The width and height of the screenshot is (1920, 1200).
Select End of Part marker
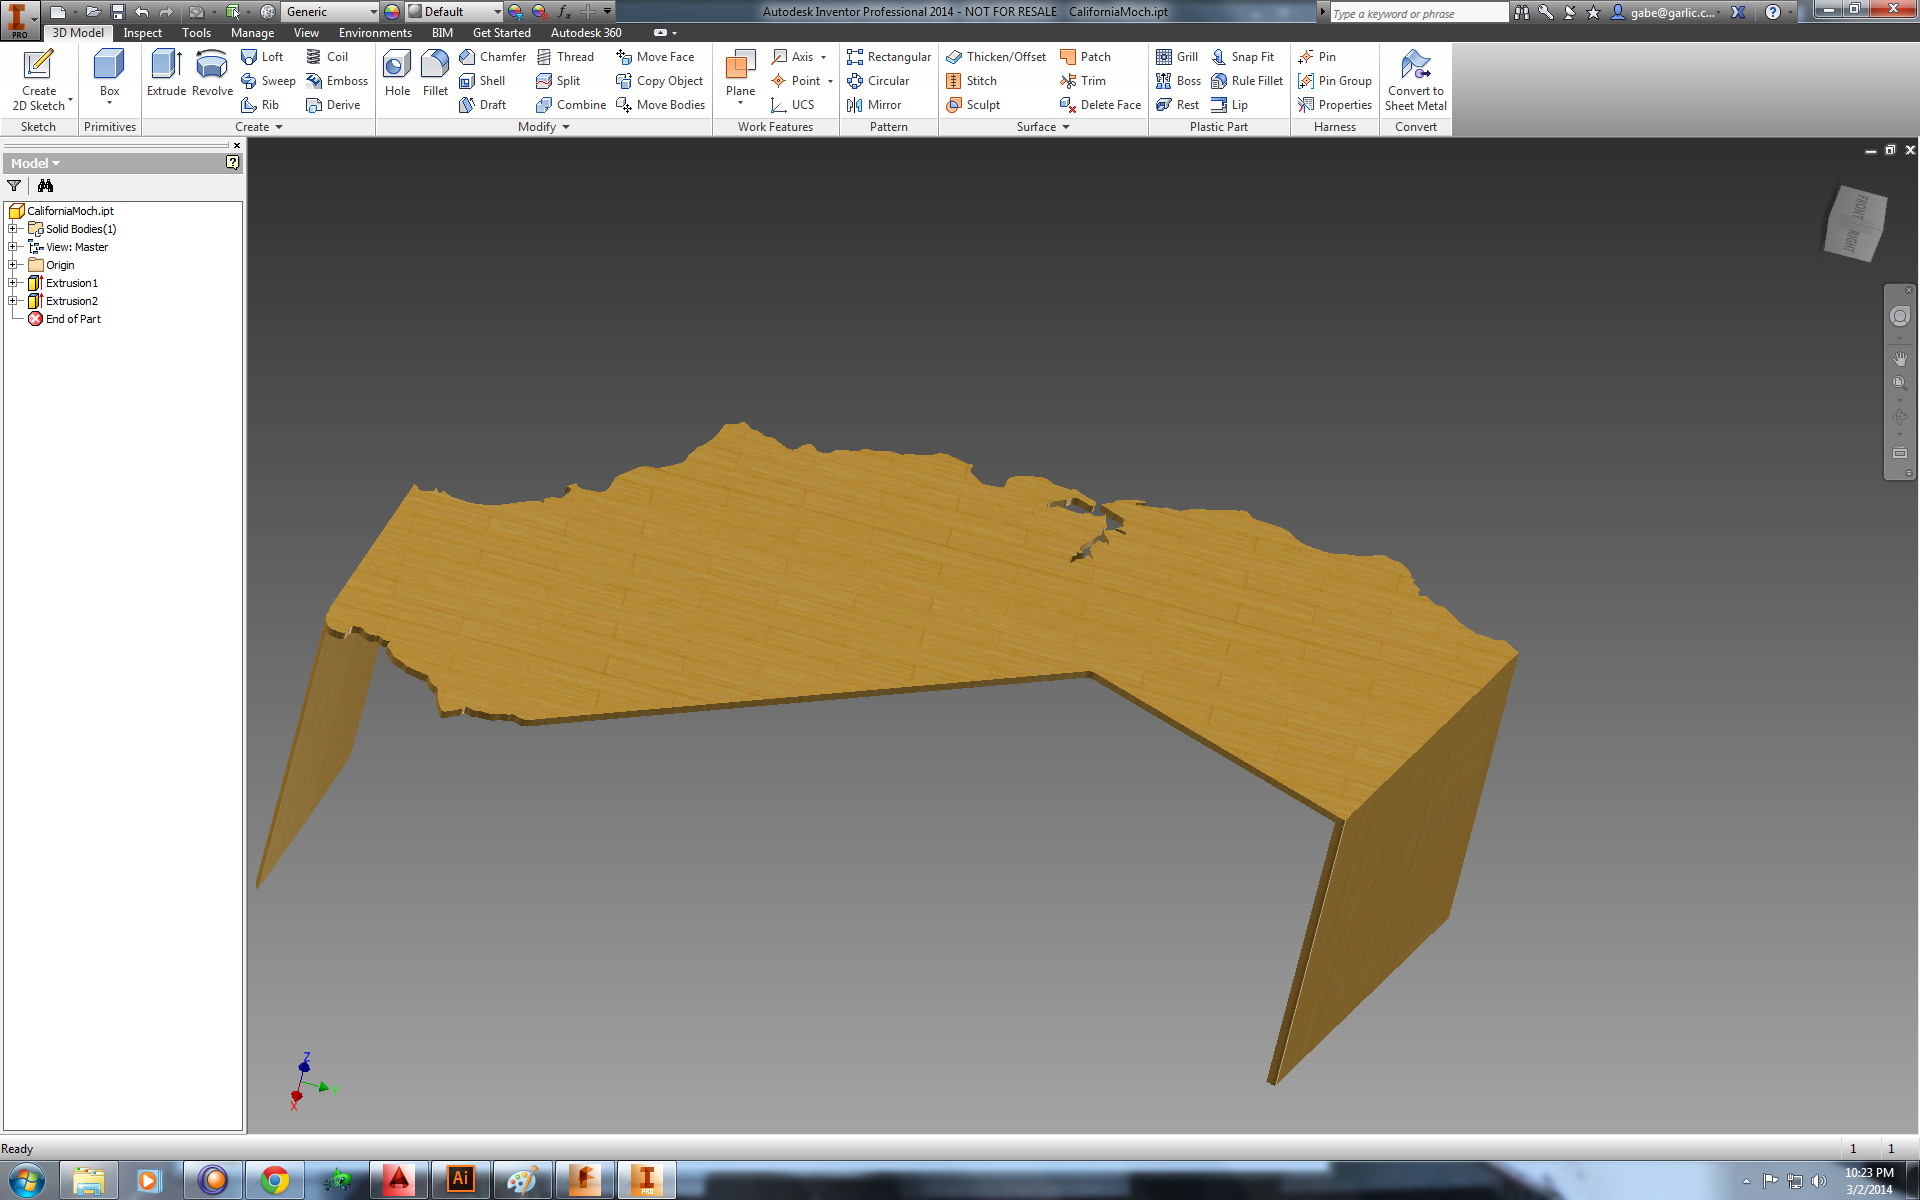65,319
